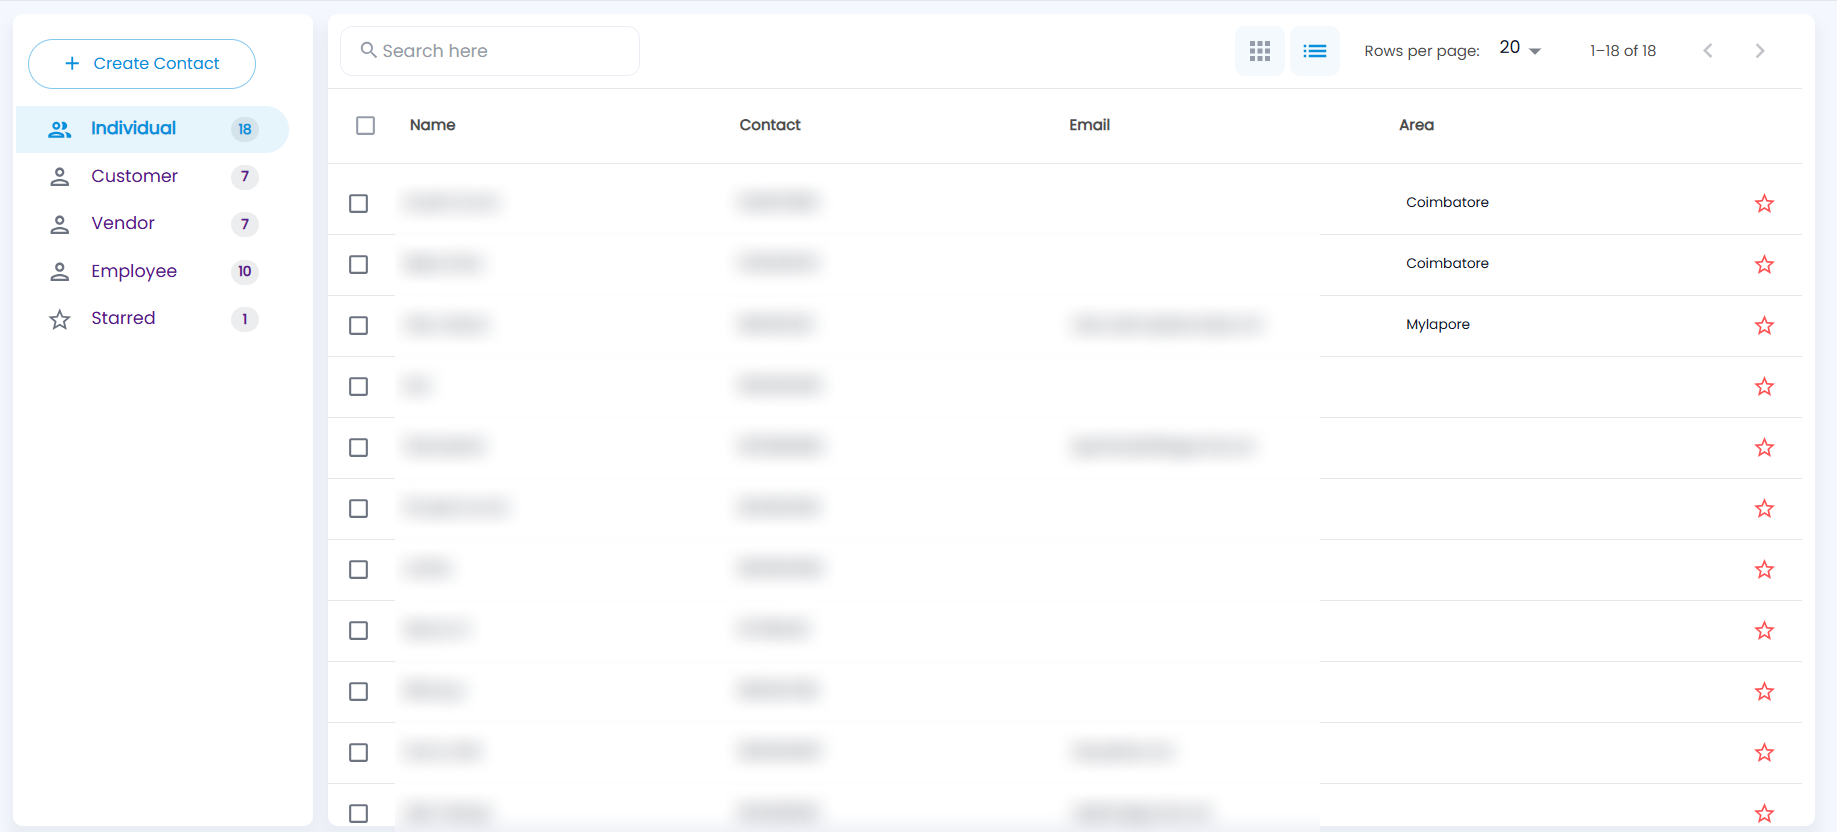Screen dimensions: 1837x832
Task: Click the Contact column header
Action: pos(770,125)
